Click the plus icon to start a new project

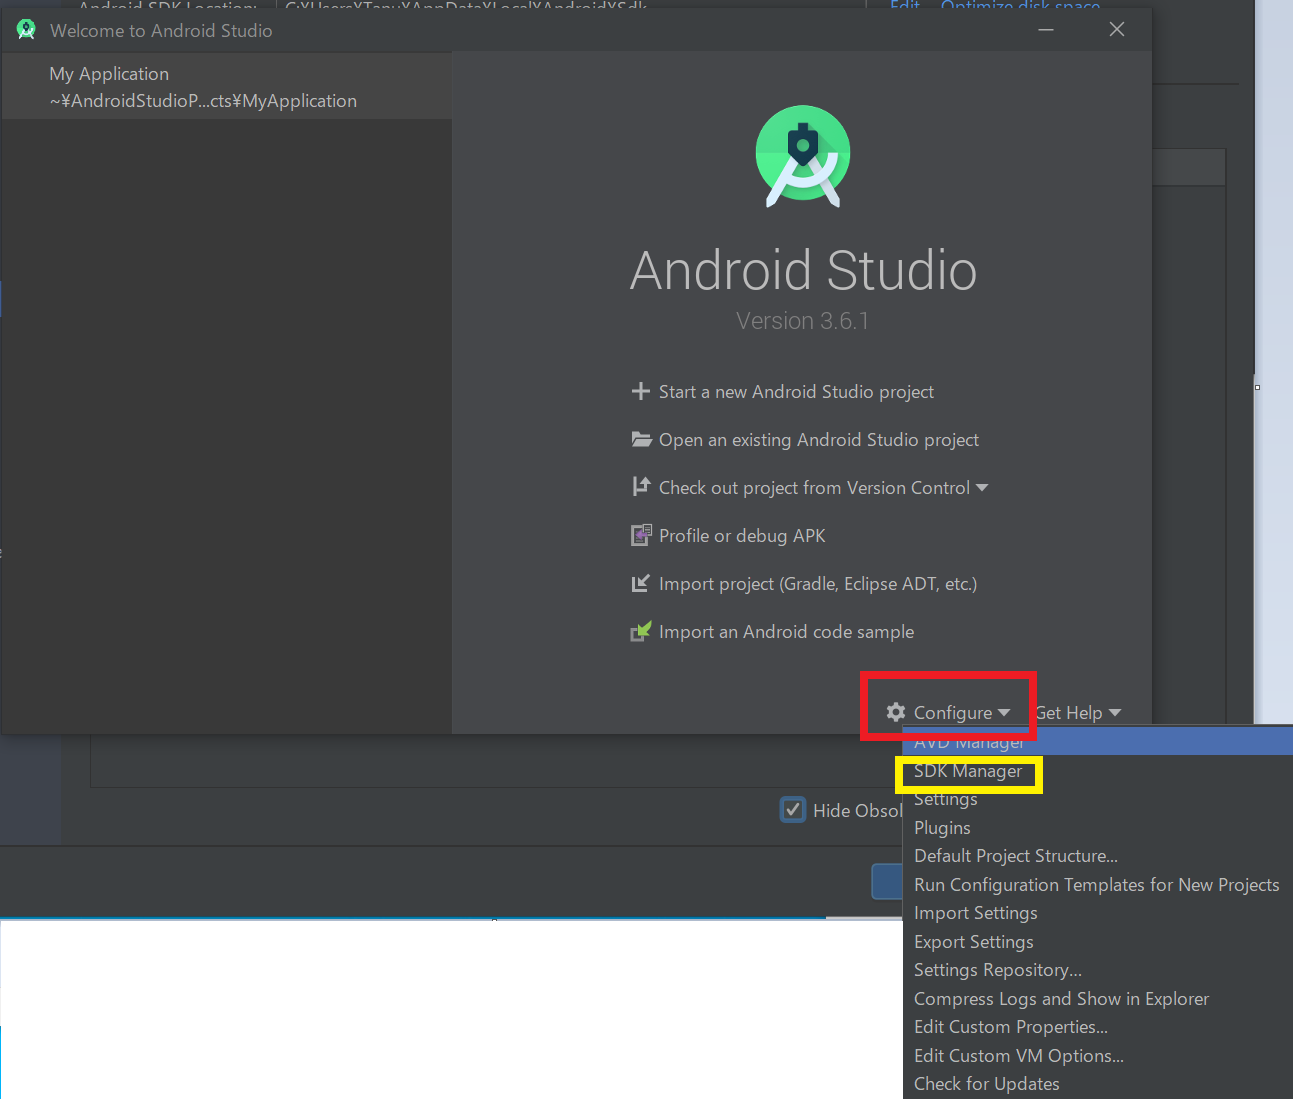pos(641,391)
